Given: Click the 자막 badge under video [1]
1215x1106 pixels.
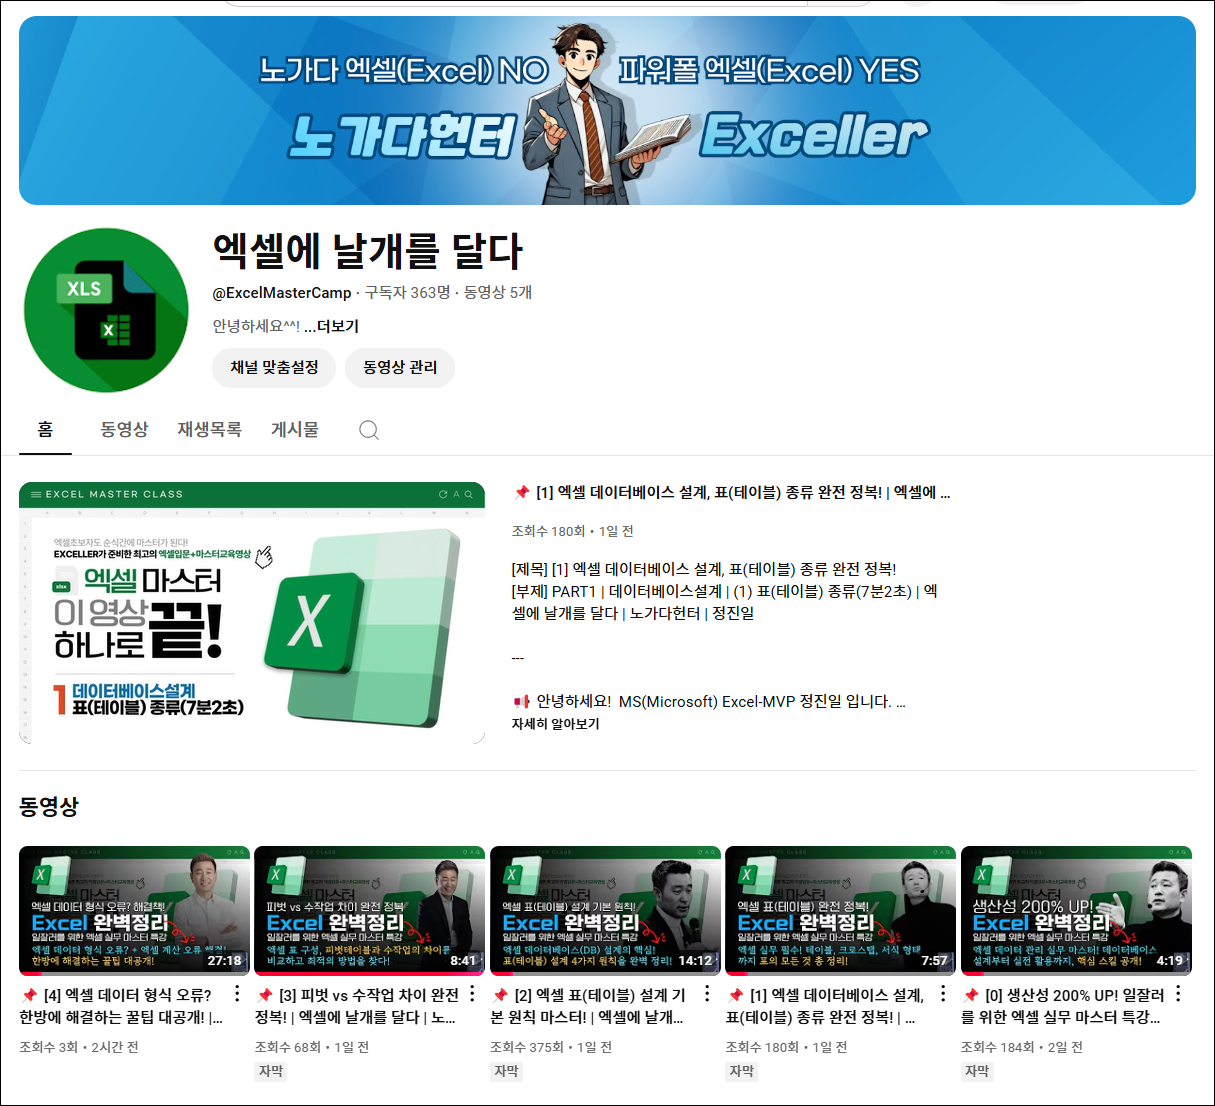Looking at the screenshot, I should tap(742, 1071).
